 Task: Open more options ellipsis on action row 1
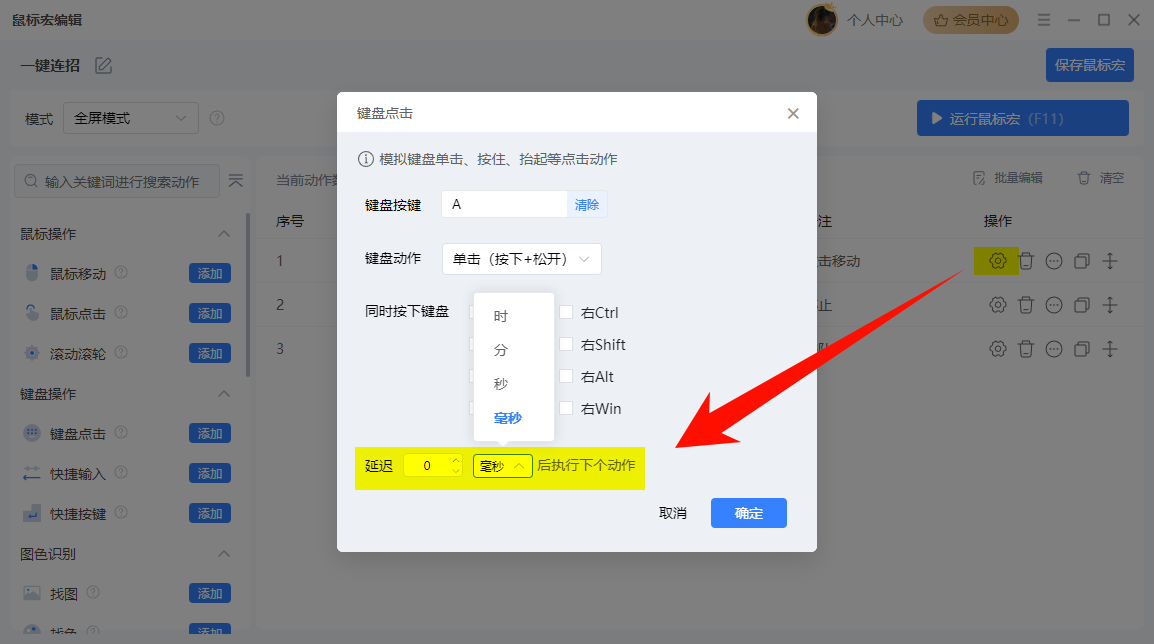pos(1053,261)
